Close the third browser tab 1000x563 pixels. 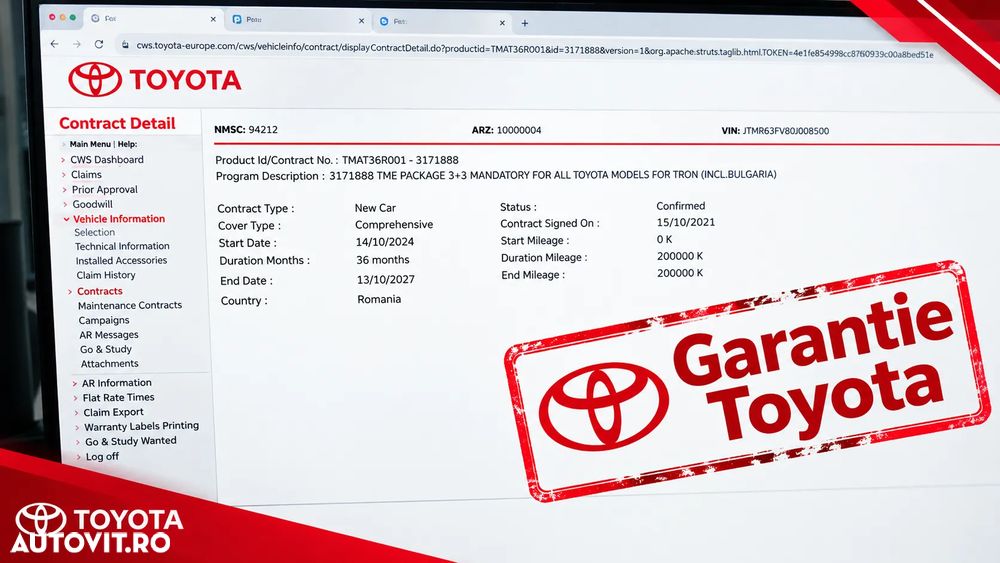click(502, 23)
